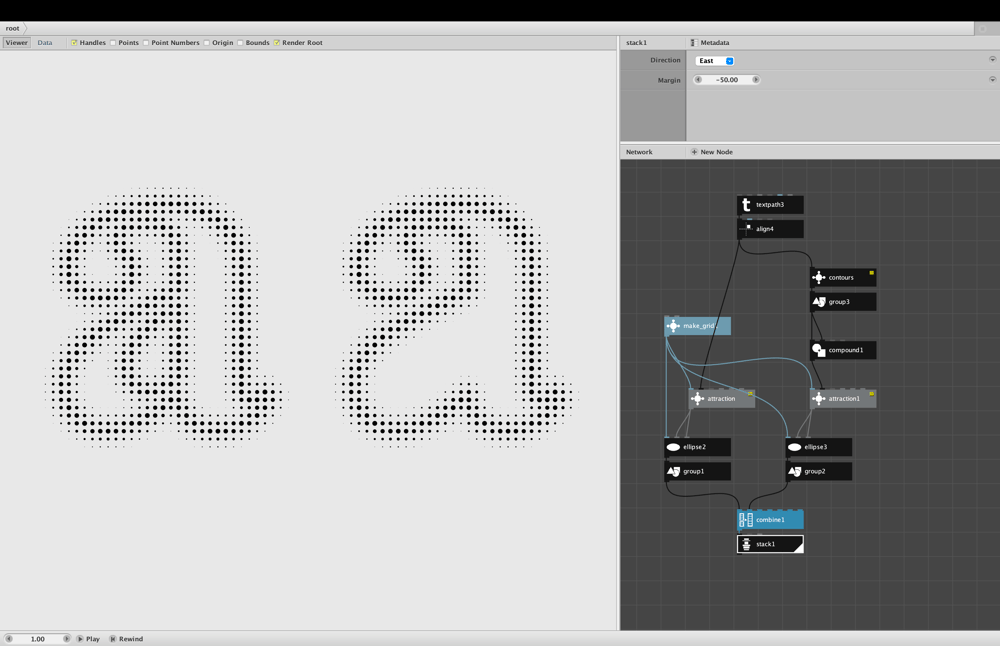Enable the Point Numbers checkbox
Viewport: 1000px width, 646px height.
tap(146, 43)
